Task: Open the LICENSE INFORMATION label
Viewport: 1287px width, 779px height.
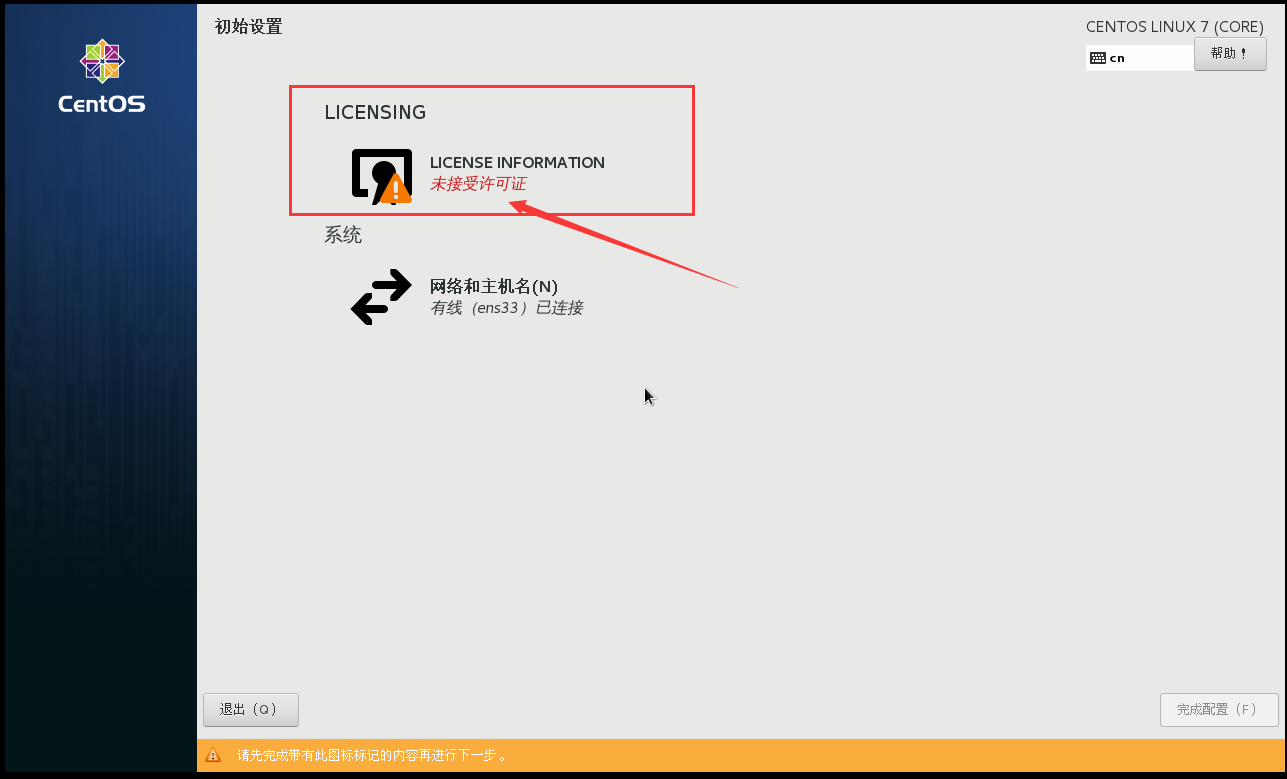Action: 517,162
